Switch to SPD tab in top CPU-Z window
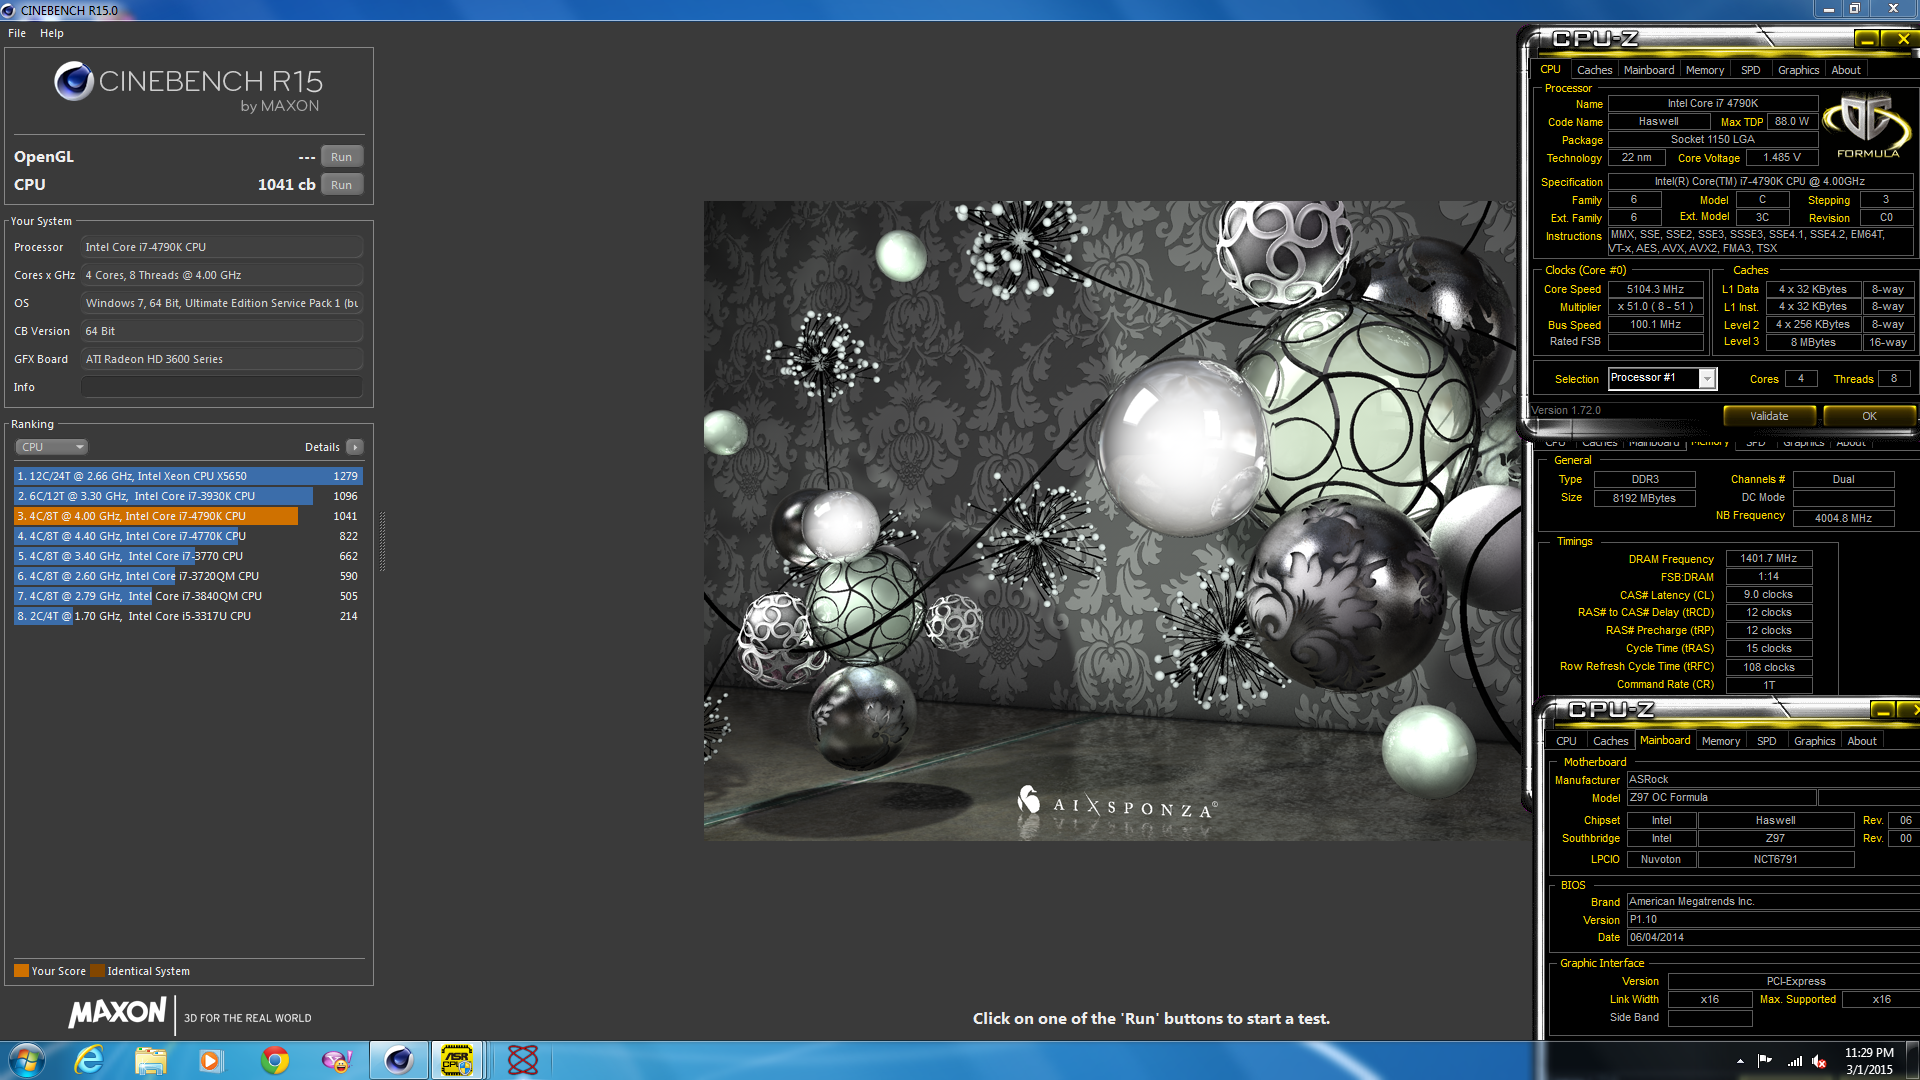The image size is (1920, 1080). [1750, 70]
